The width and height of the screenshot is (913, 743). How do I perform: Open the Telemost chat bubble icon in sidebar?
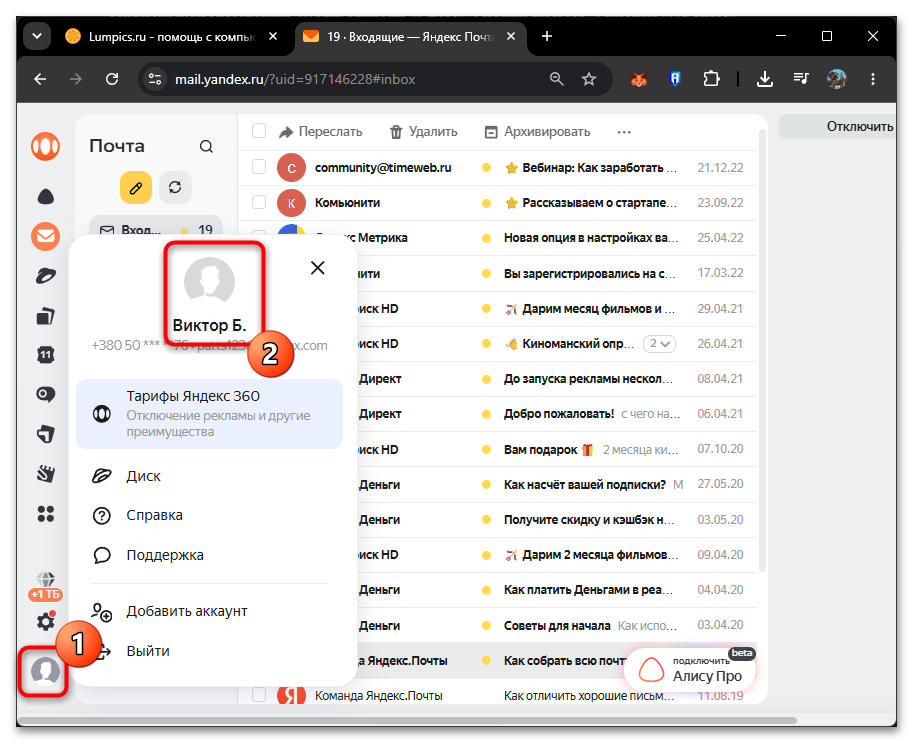[45, 395]
